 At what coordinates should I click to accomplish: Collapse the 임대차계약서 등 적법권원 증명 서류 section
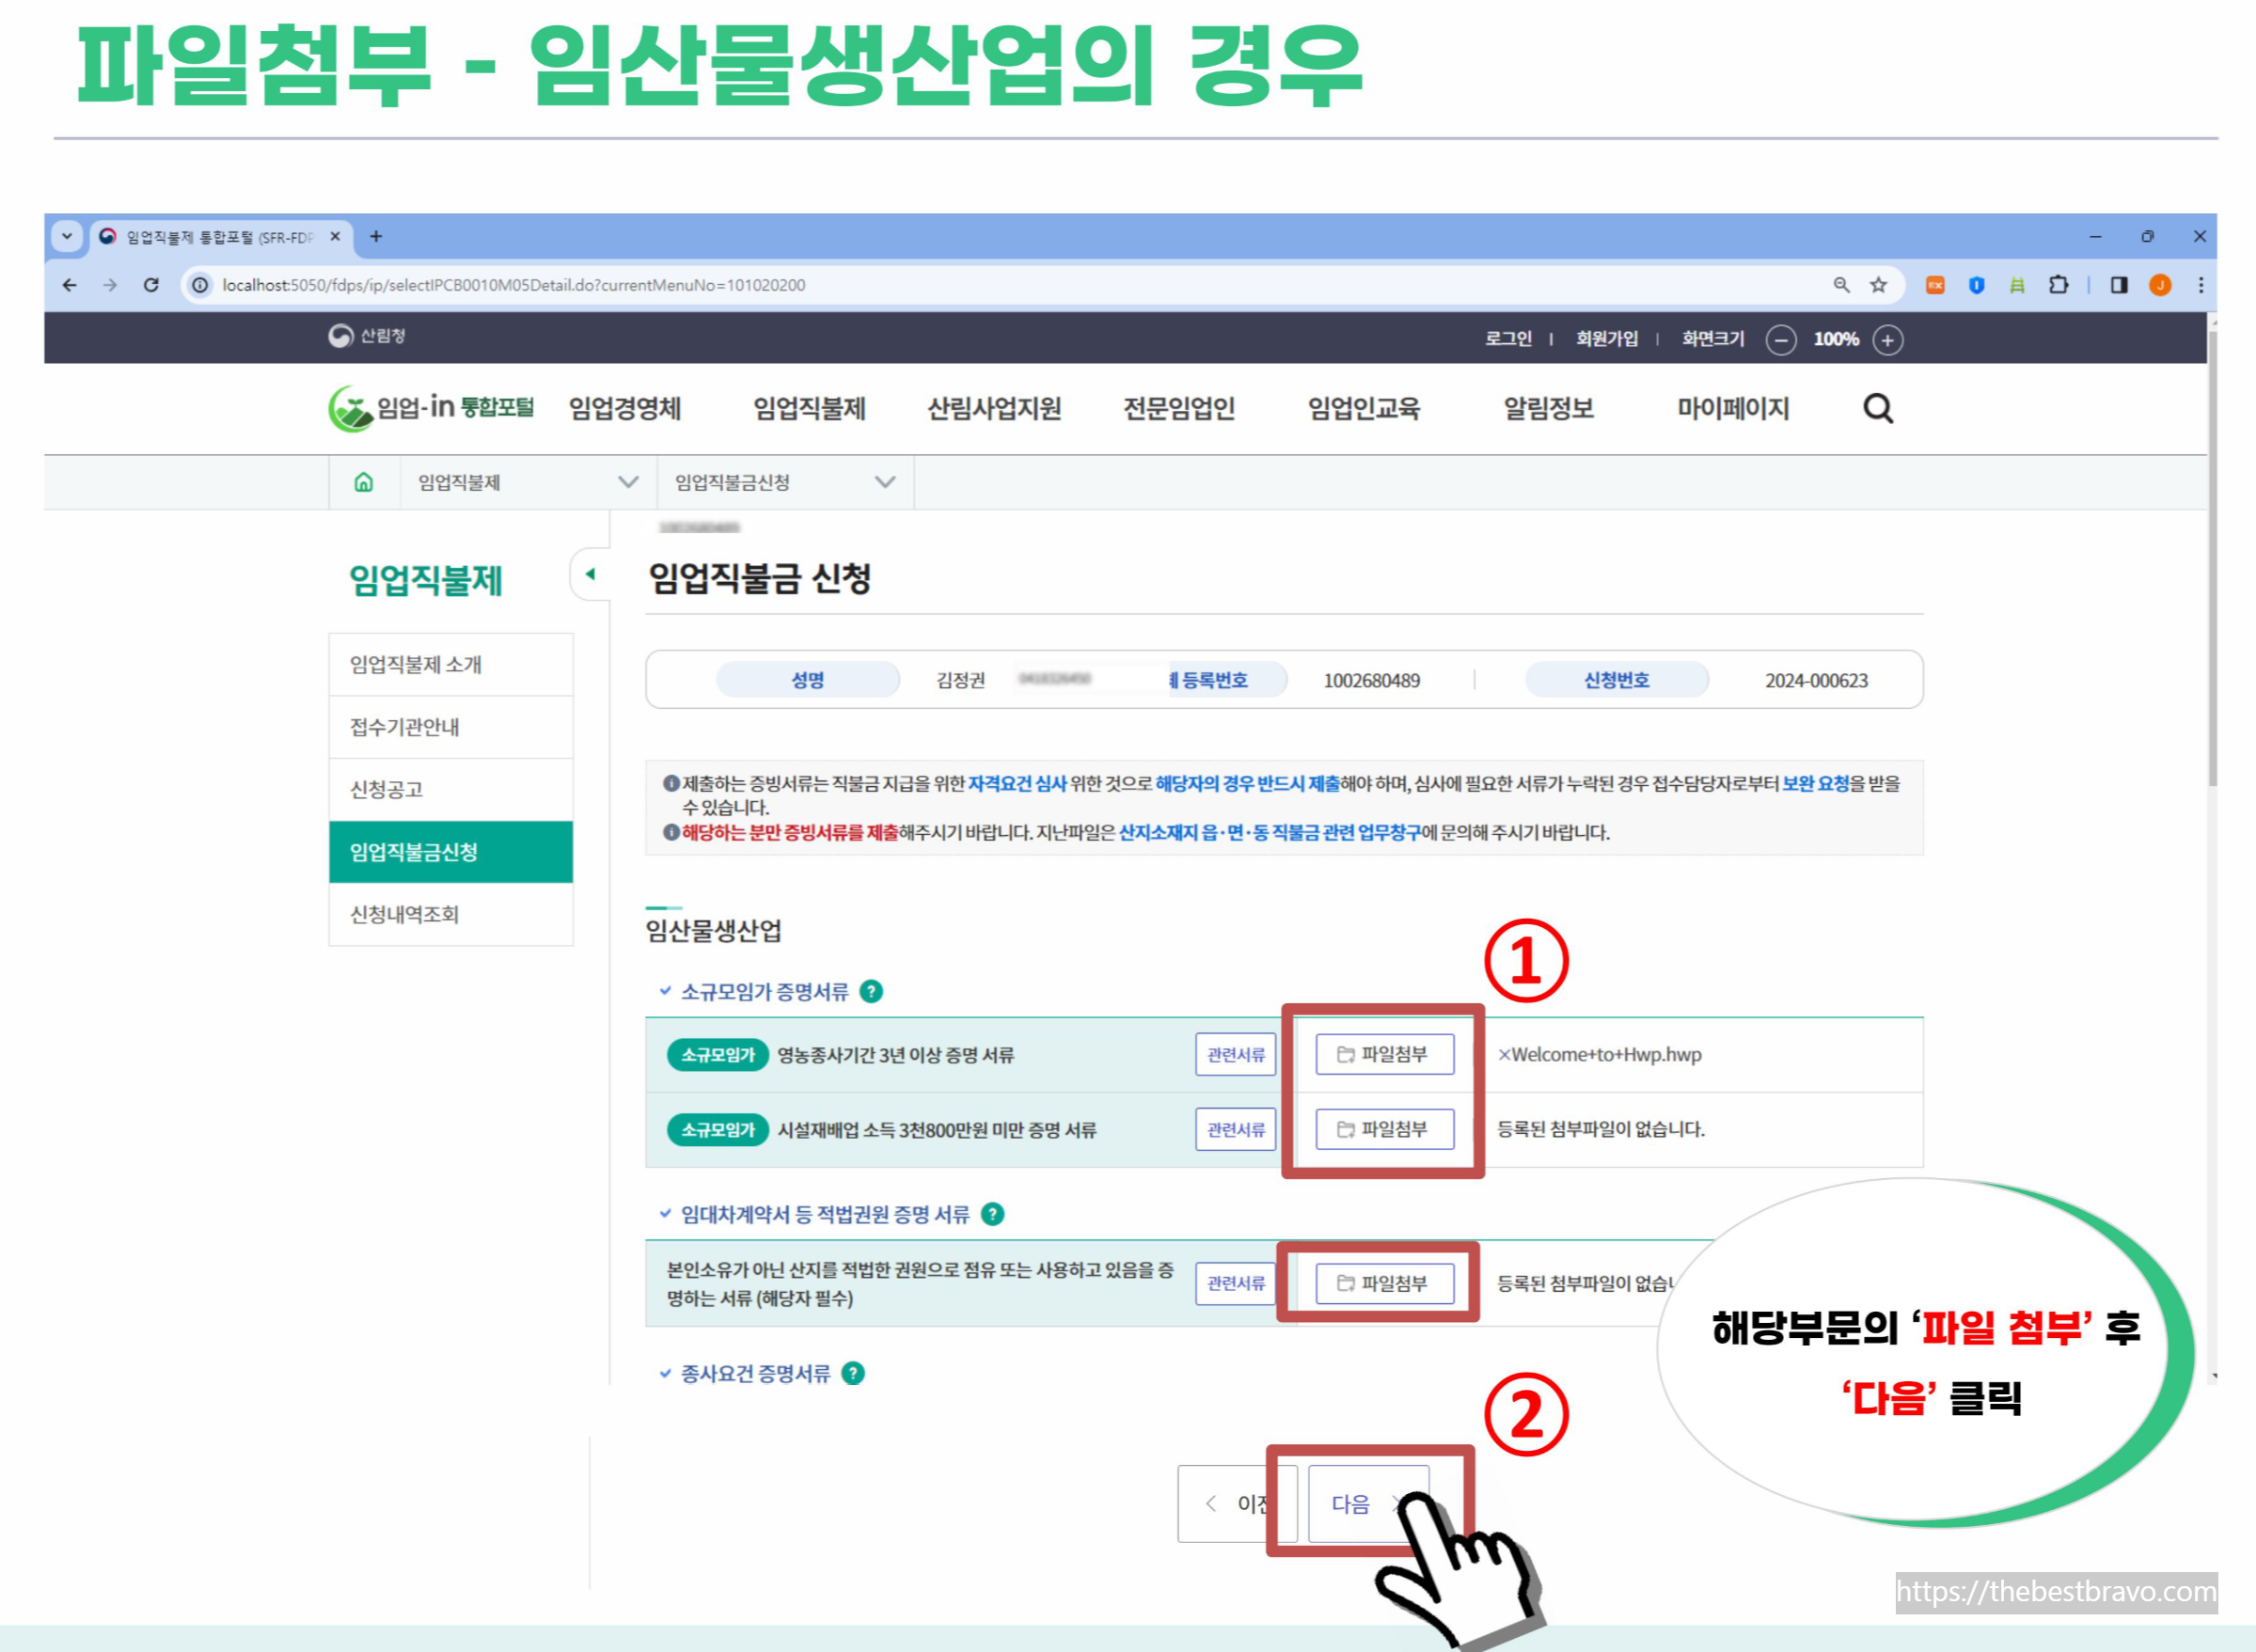tap(665, 1214)
